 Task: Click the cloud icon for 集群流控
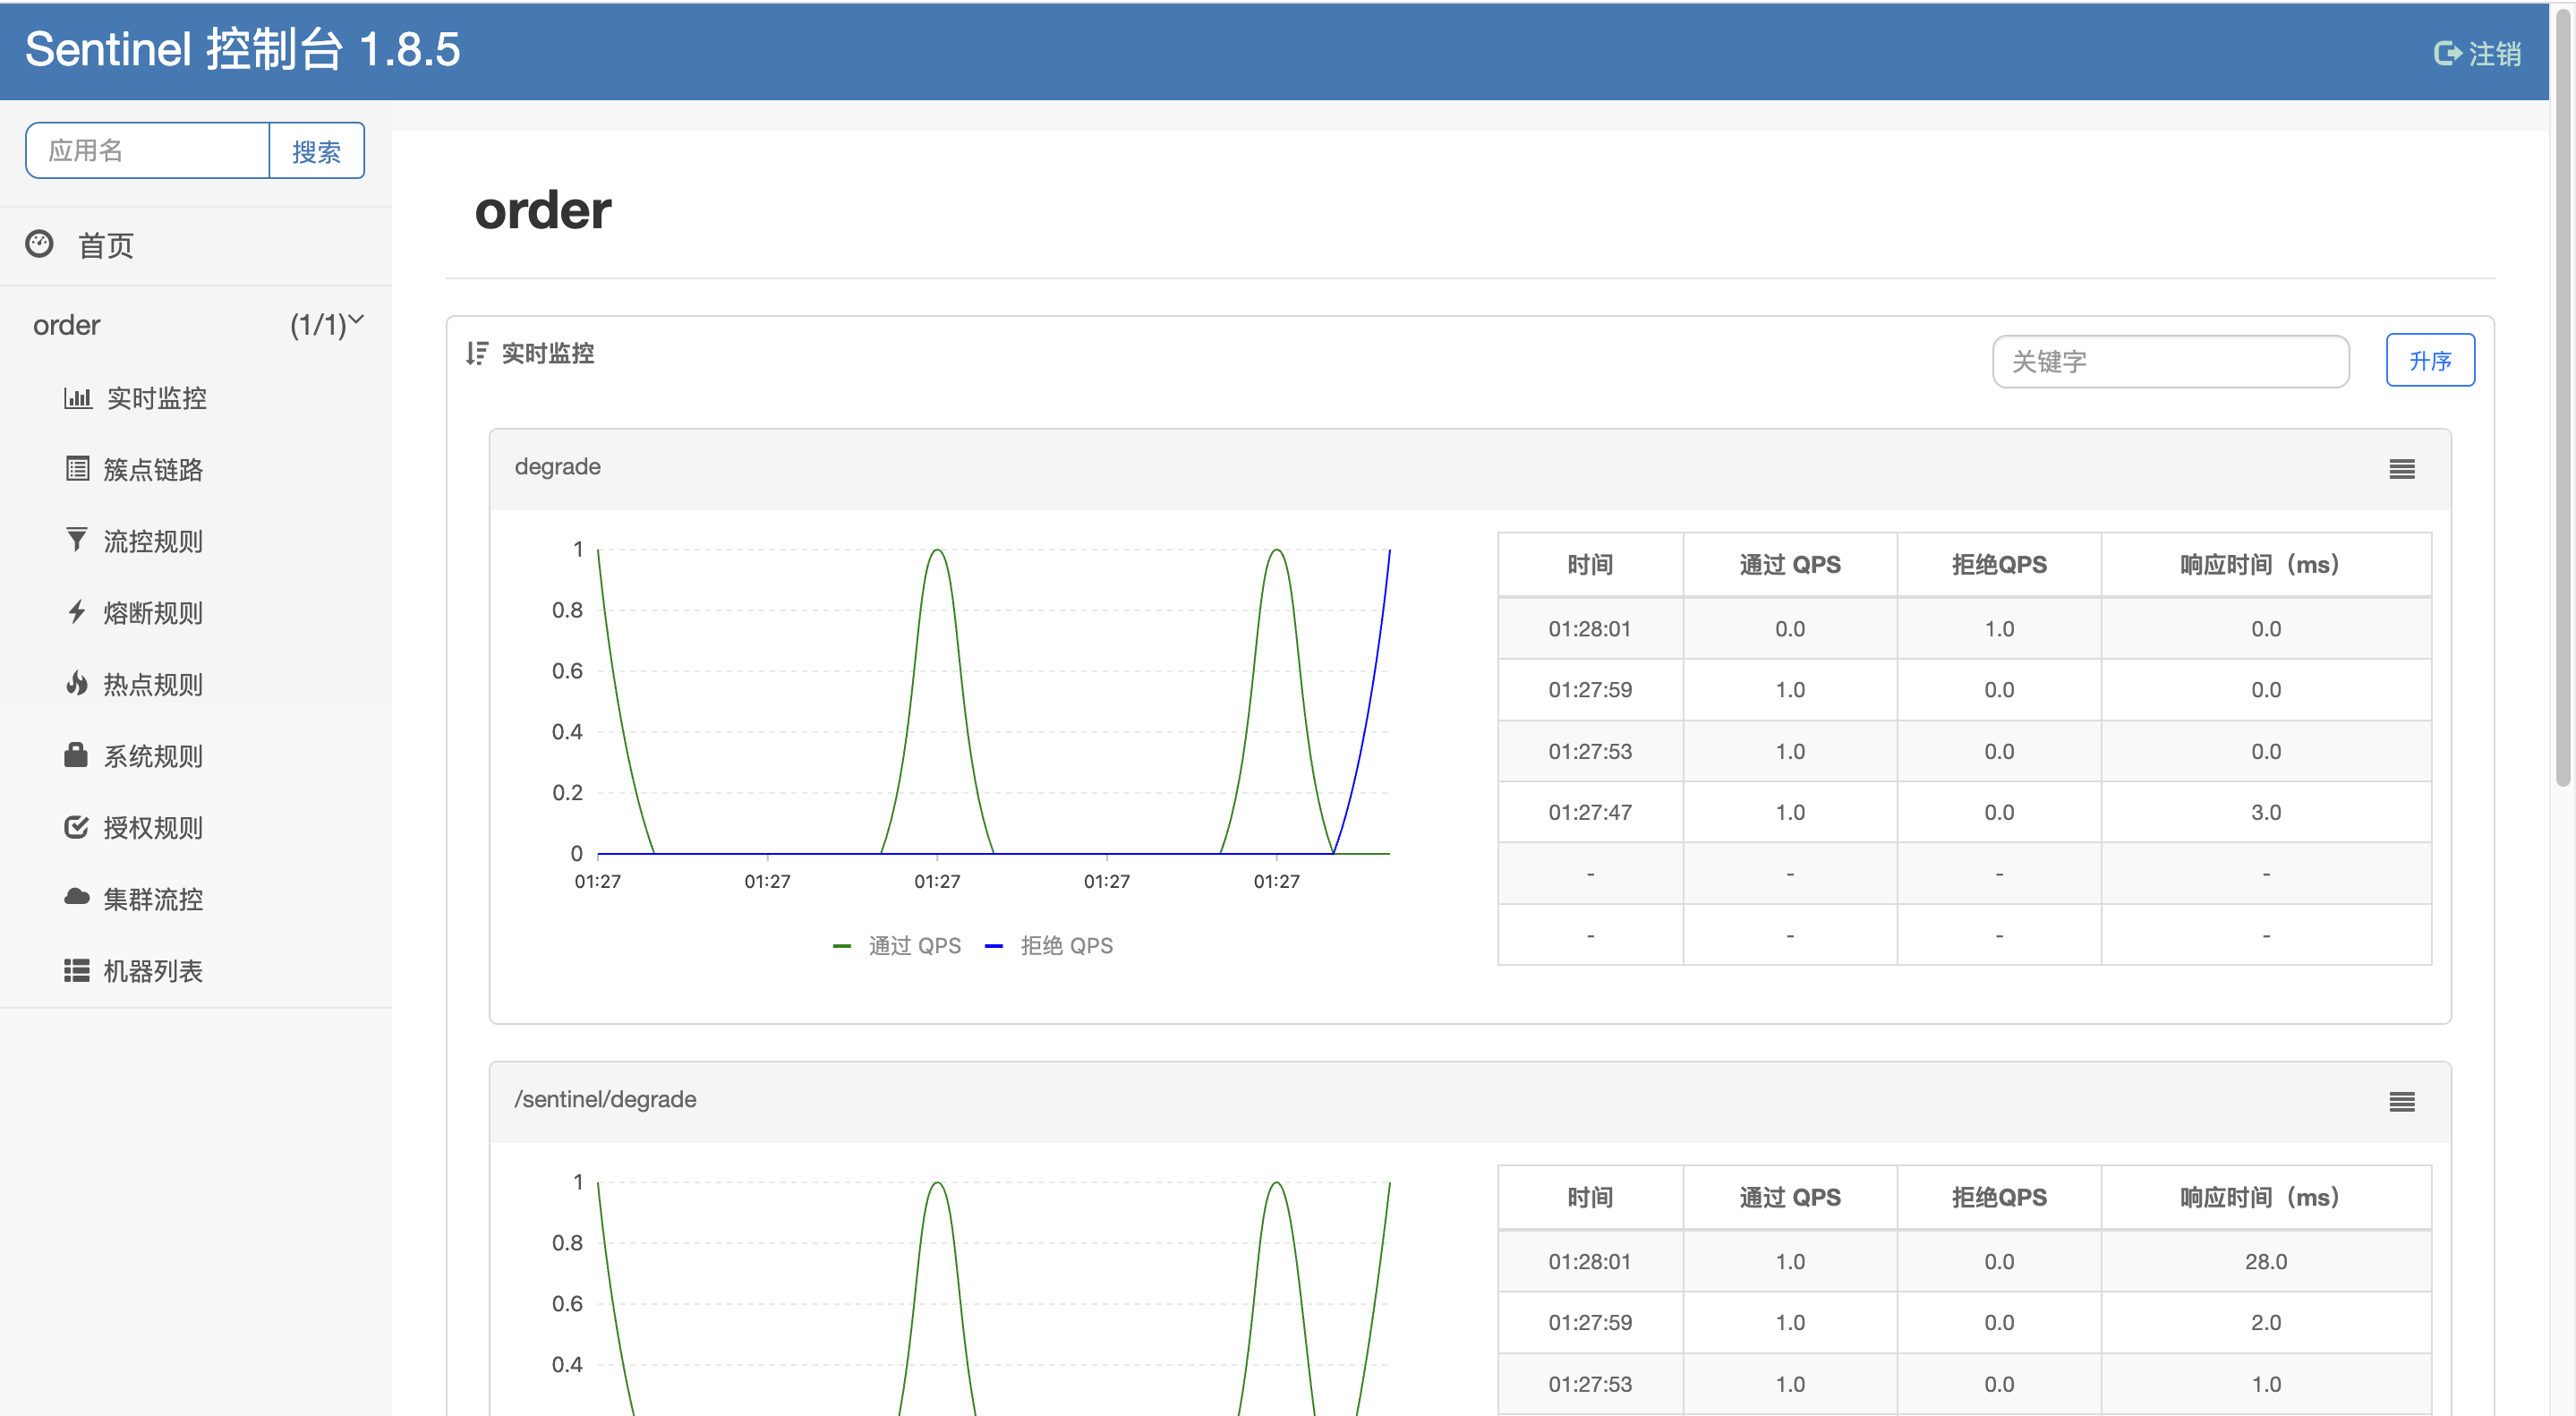tap(77, 898)
